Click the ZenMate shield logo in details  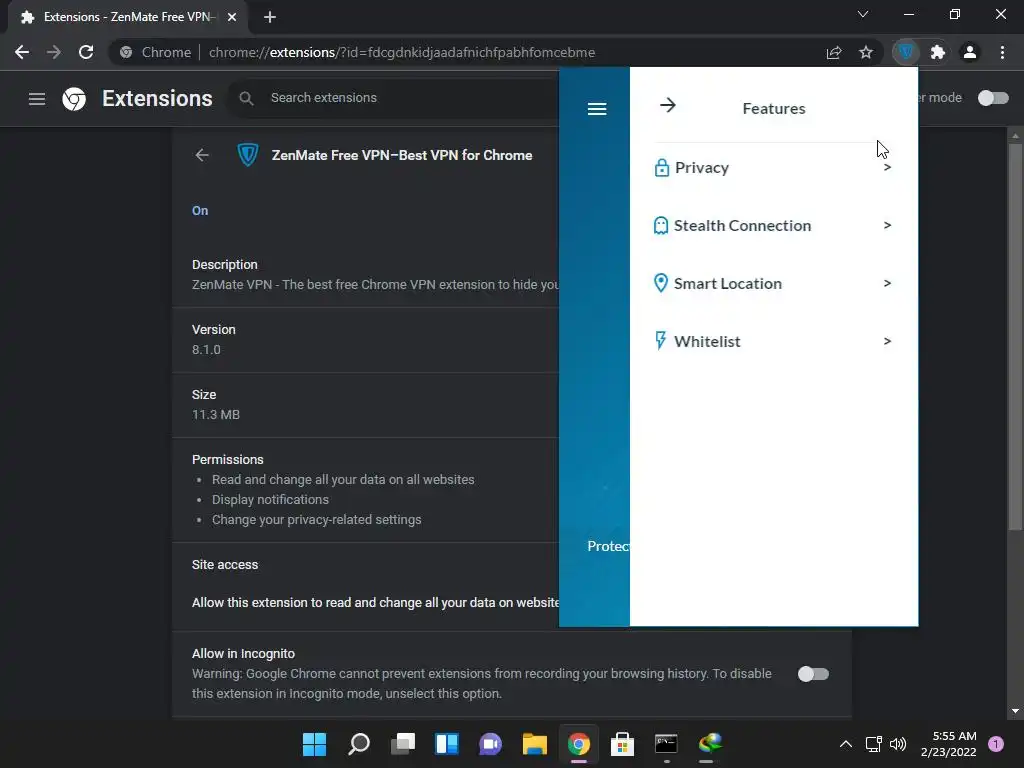[x=248, y=155]
